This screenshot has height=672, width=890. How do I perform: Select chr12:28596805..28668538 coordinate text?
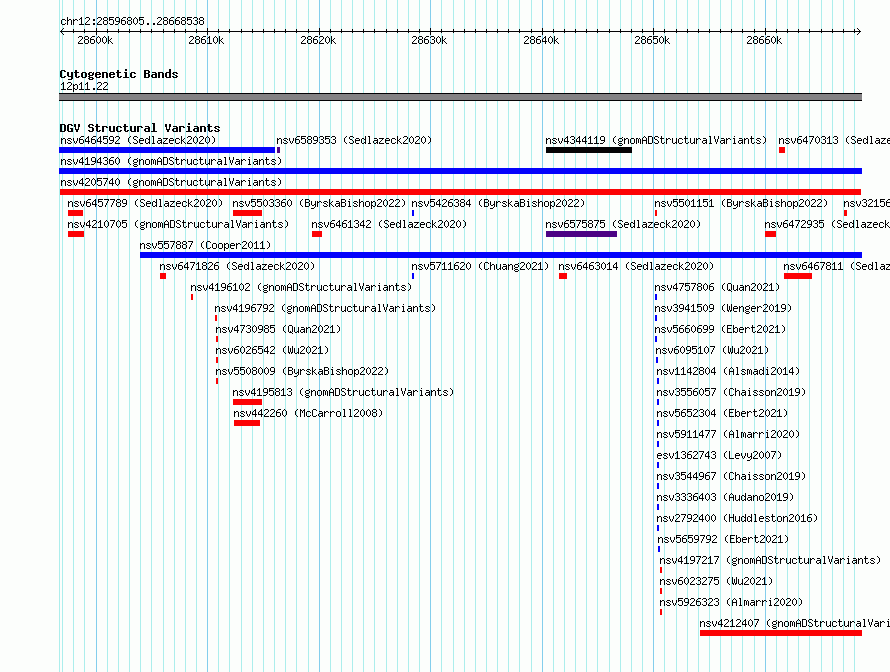[x=132, y=21]
